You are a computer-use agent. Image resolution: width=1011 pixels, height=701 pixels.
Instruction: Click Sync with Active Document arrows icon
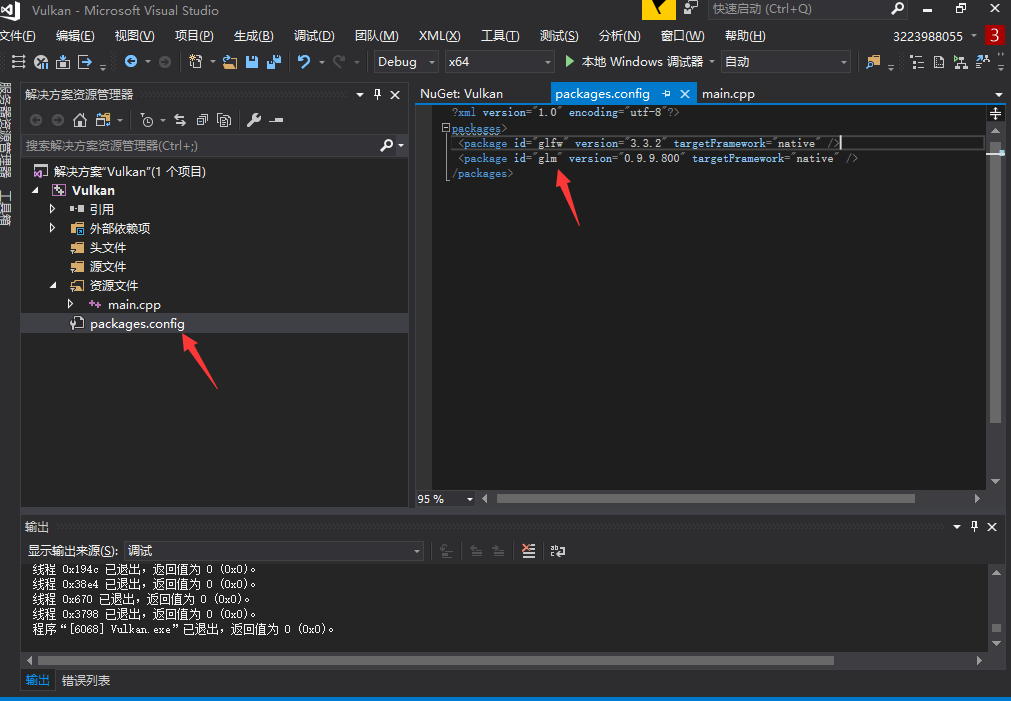[180, 120]
